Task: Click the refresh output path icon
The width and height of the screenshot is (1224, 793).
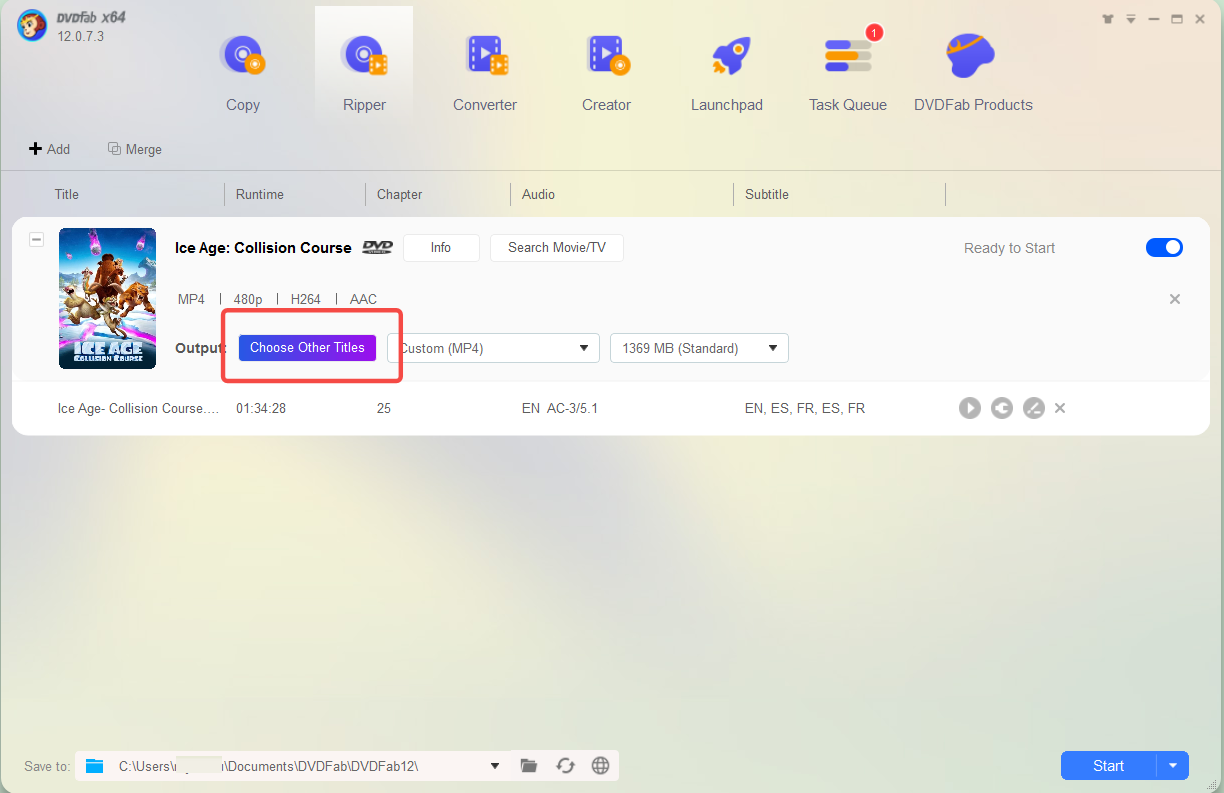Action: point(565,766)
